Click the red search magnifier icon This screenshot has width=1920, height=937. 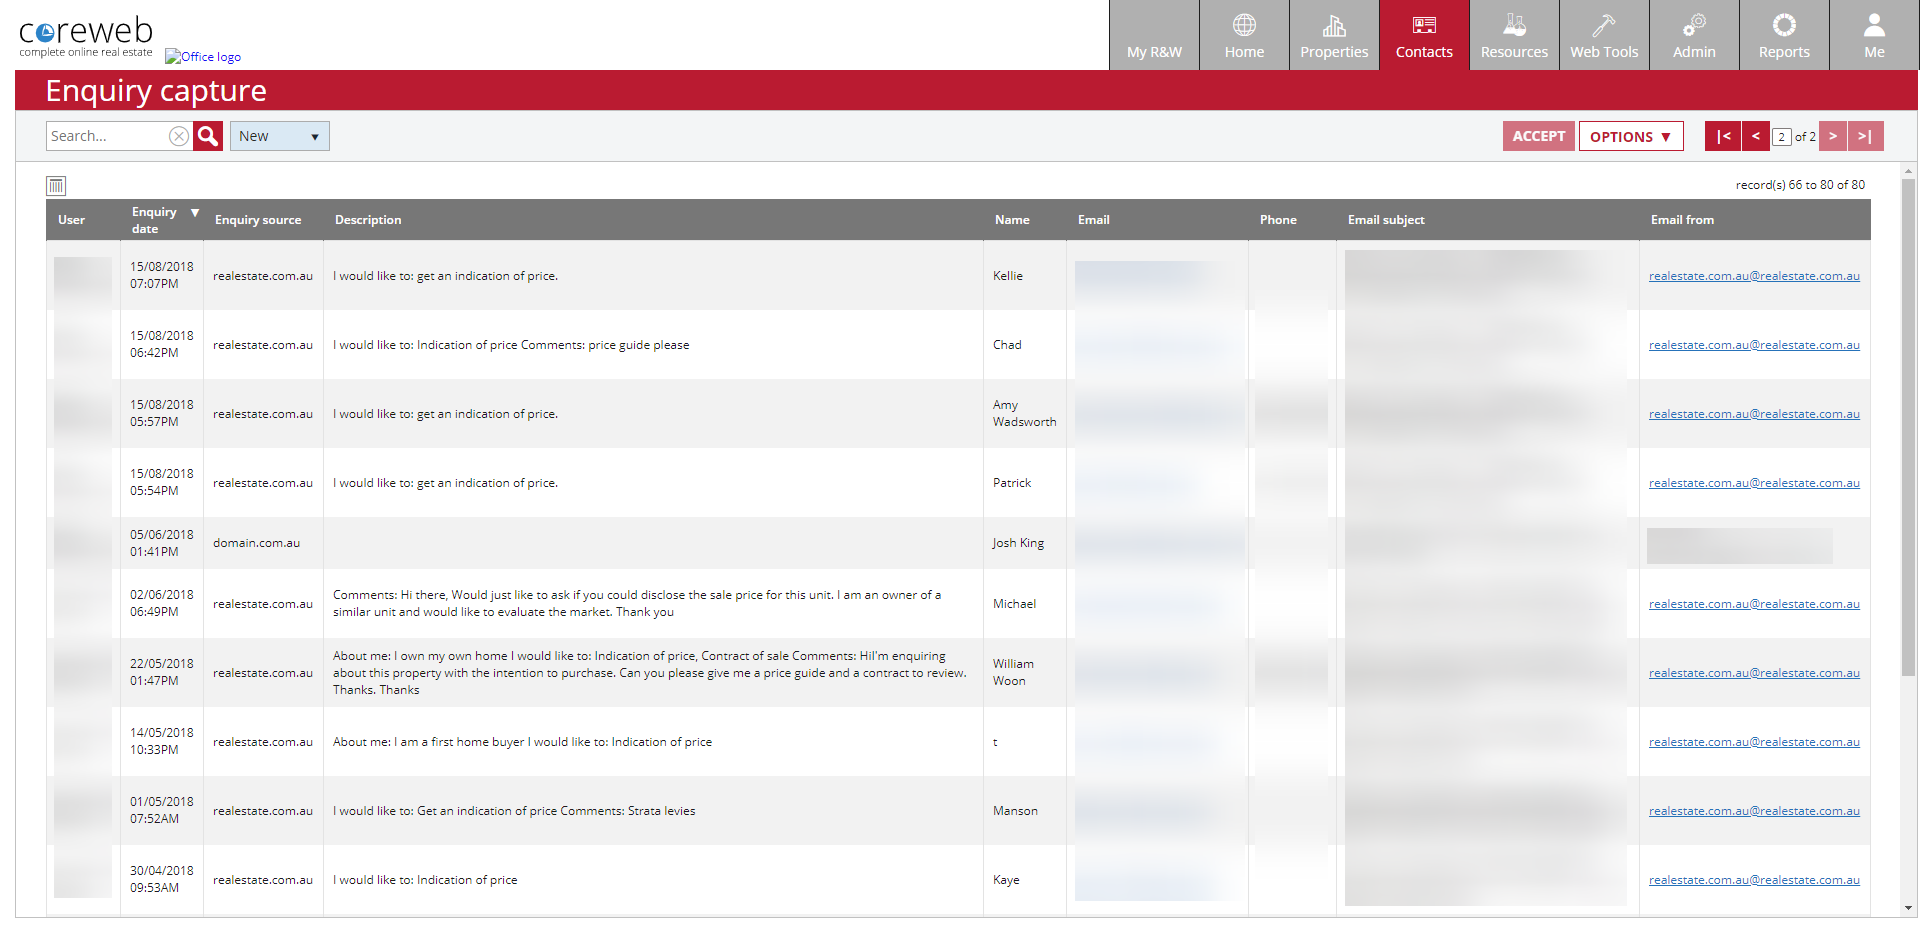point(208,136)
